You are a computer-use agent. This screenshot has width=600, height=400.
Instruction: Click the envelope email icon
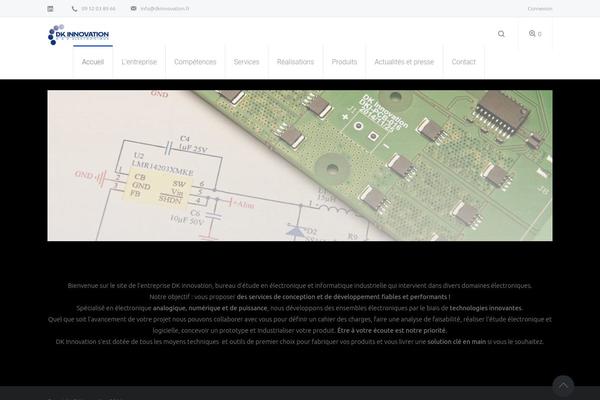(134, 8)
